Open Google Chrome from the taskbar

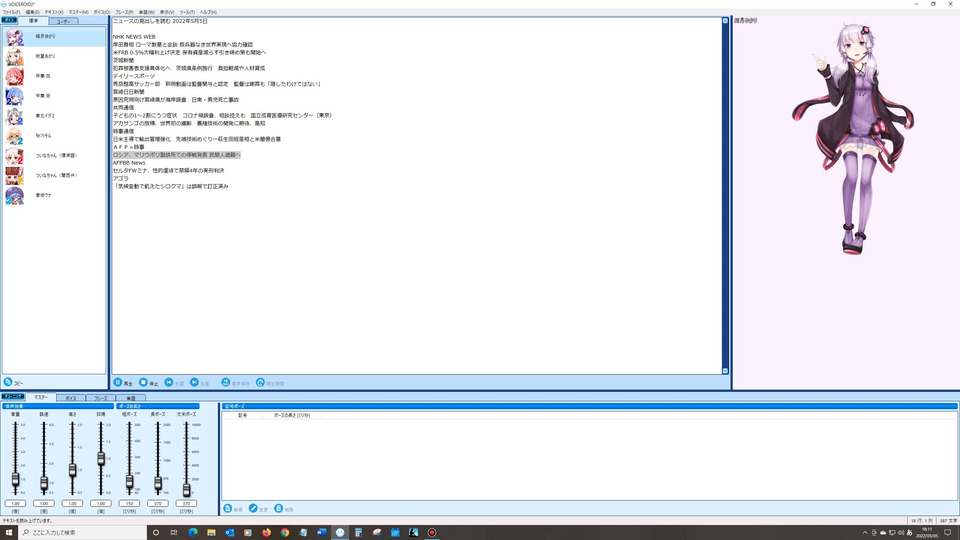coord(285,533)
